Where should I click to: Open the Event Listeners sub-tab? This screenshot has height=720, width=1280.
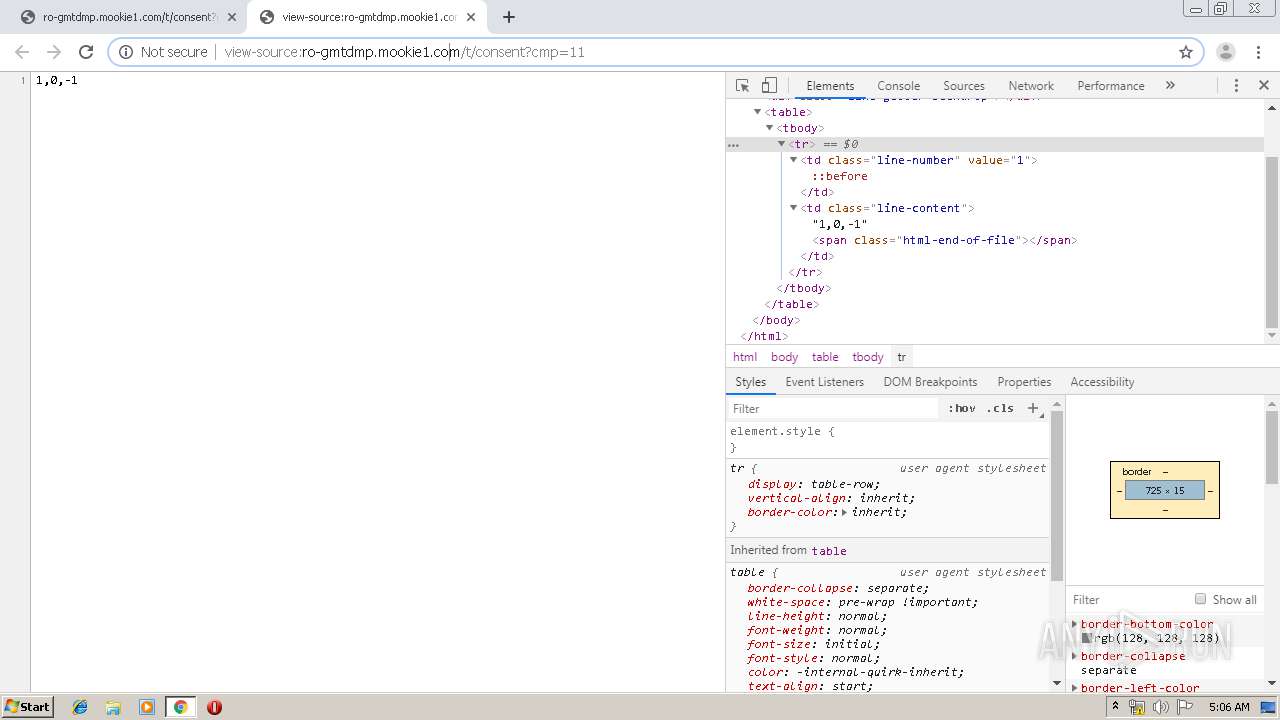point(824,382)
